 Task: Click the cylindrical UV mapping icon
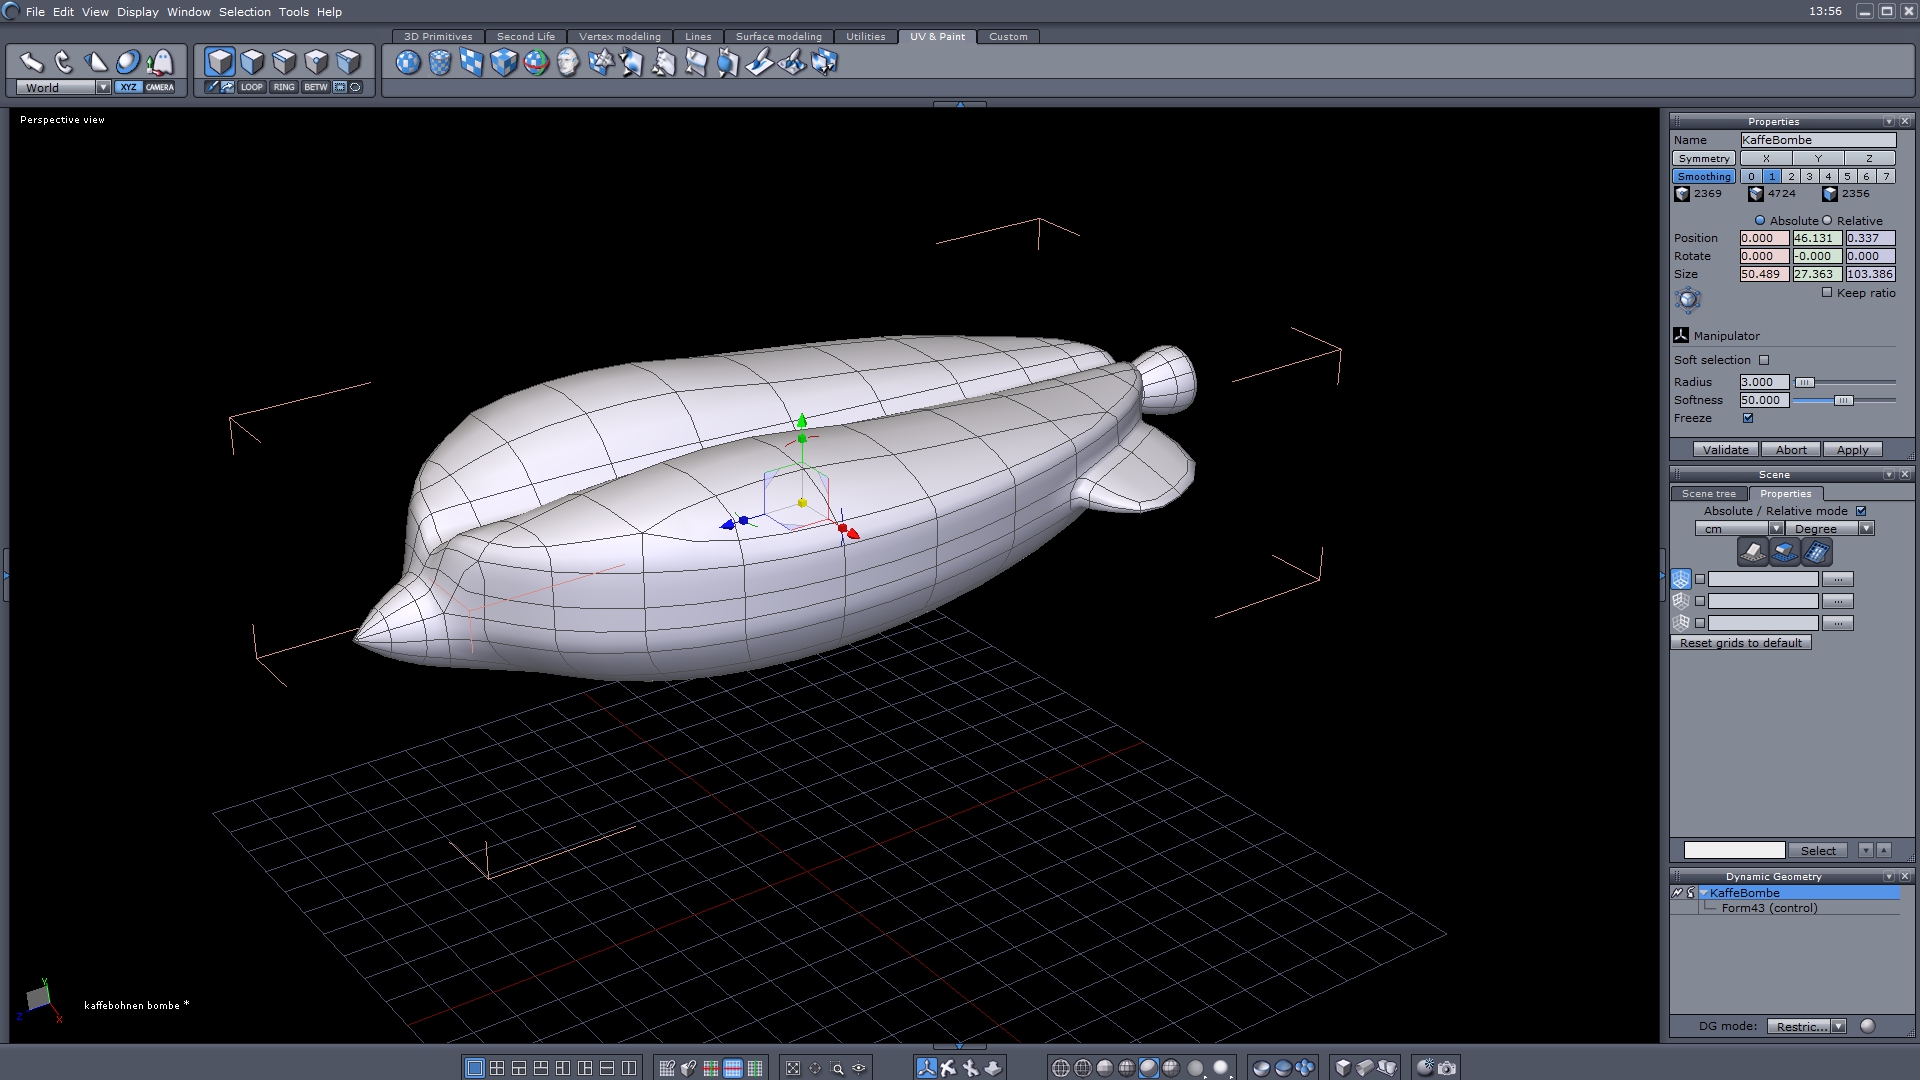440,63
